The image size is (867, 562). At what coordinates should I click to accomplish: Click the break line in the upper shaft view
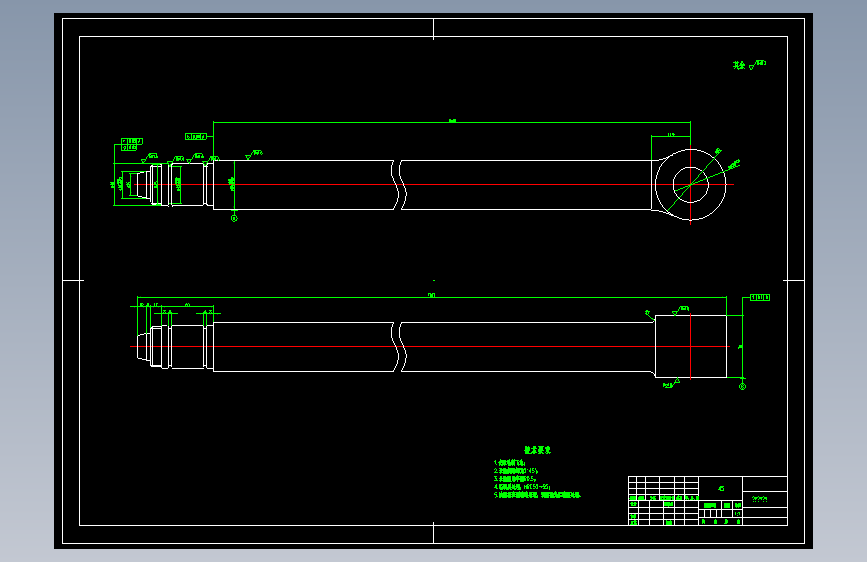tap(399, 185)
